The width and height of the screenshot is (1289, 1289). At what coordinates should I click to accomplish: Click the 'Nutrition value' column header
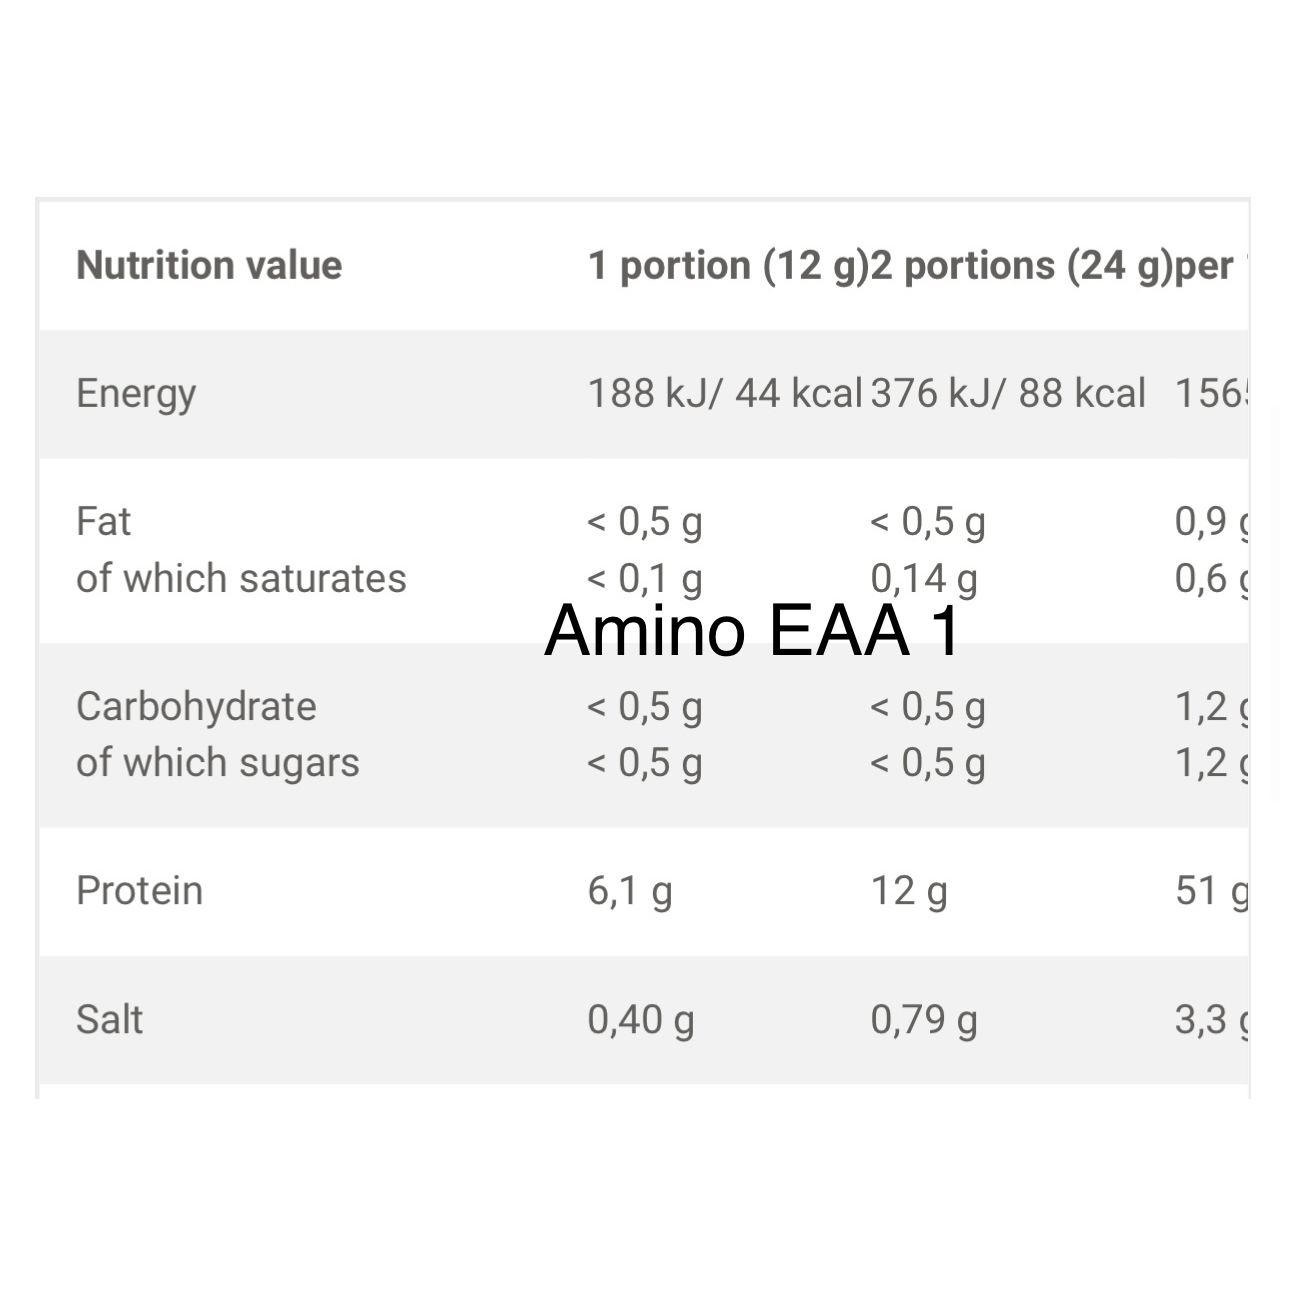(209, 265)
